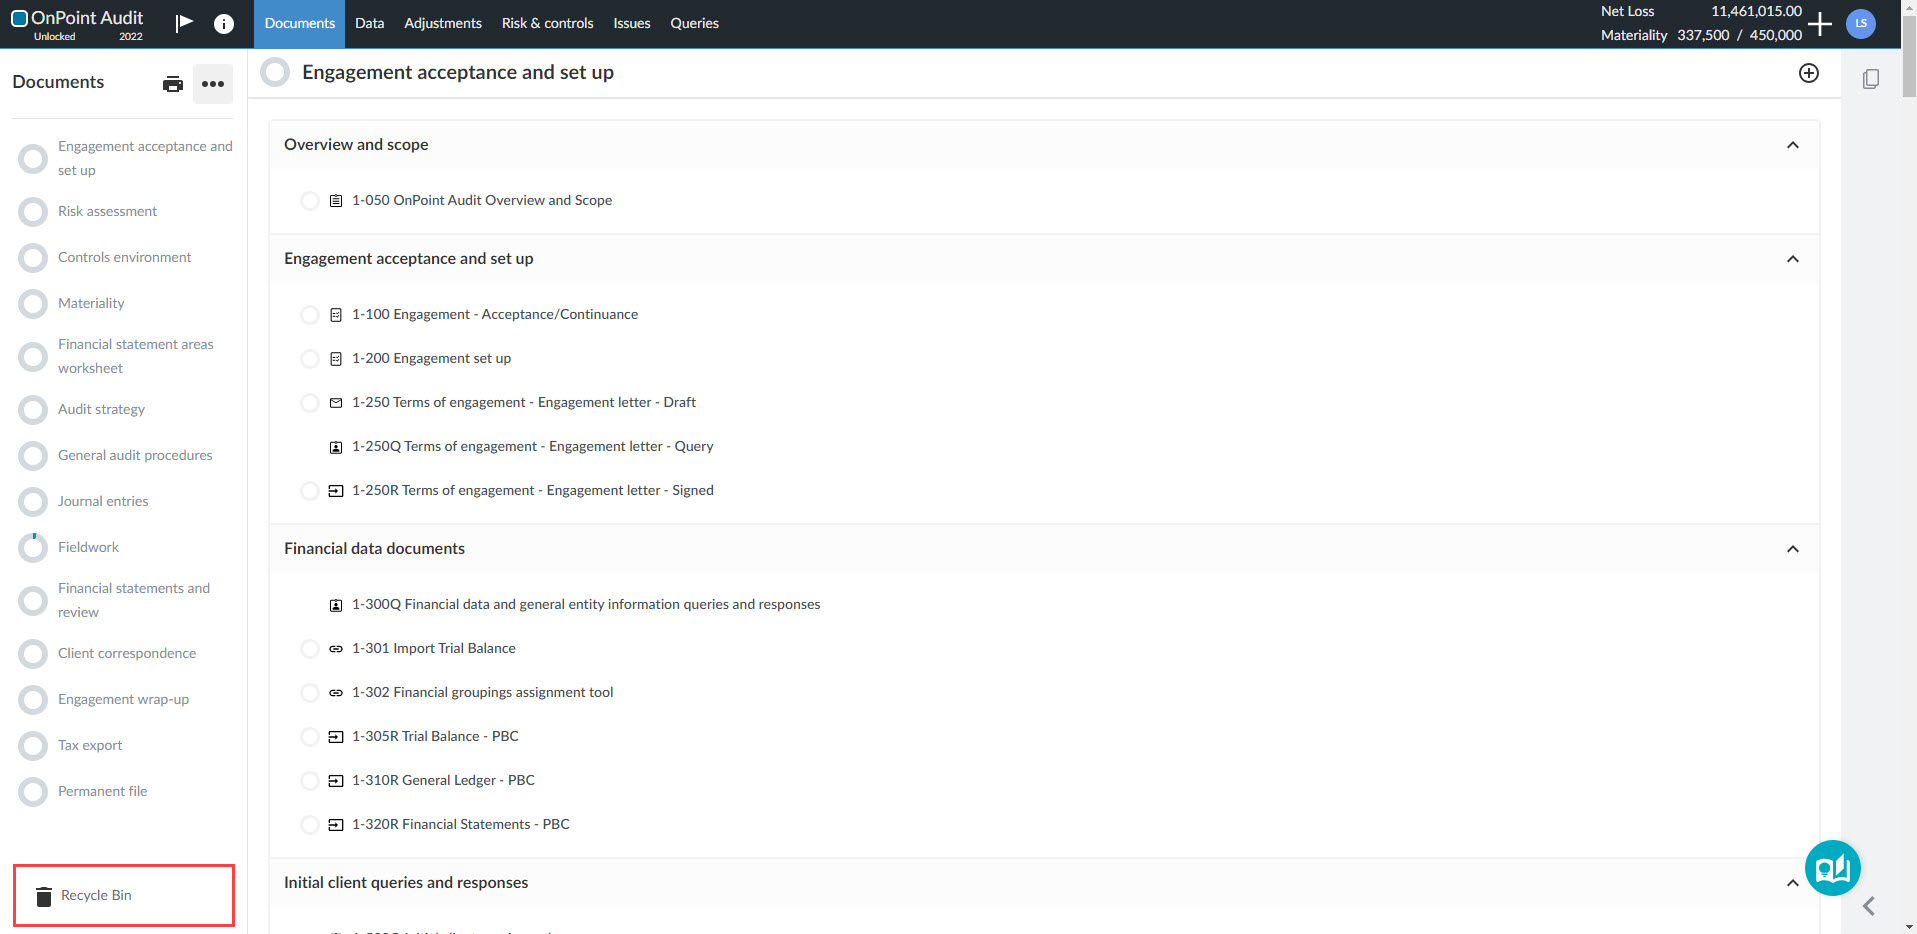Viewport: 1917px width, 934px height.
Task: Select Fieldwork with progress ring in sidebar
Action: (x=88, y=547)
